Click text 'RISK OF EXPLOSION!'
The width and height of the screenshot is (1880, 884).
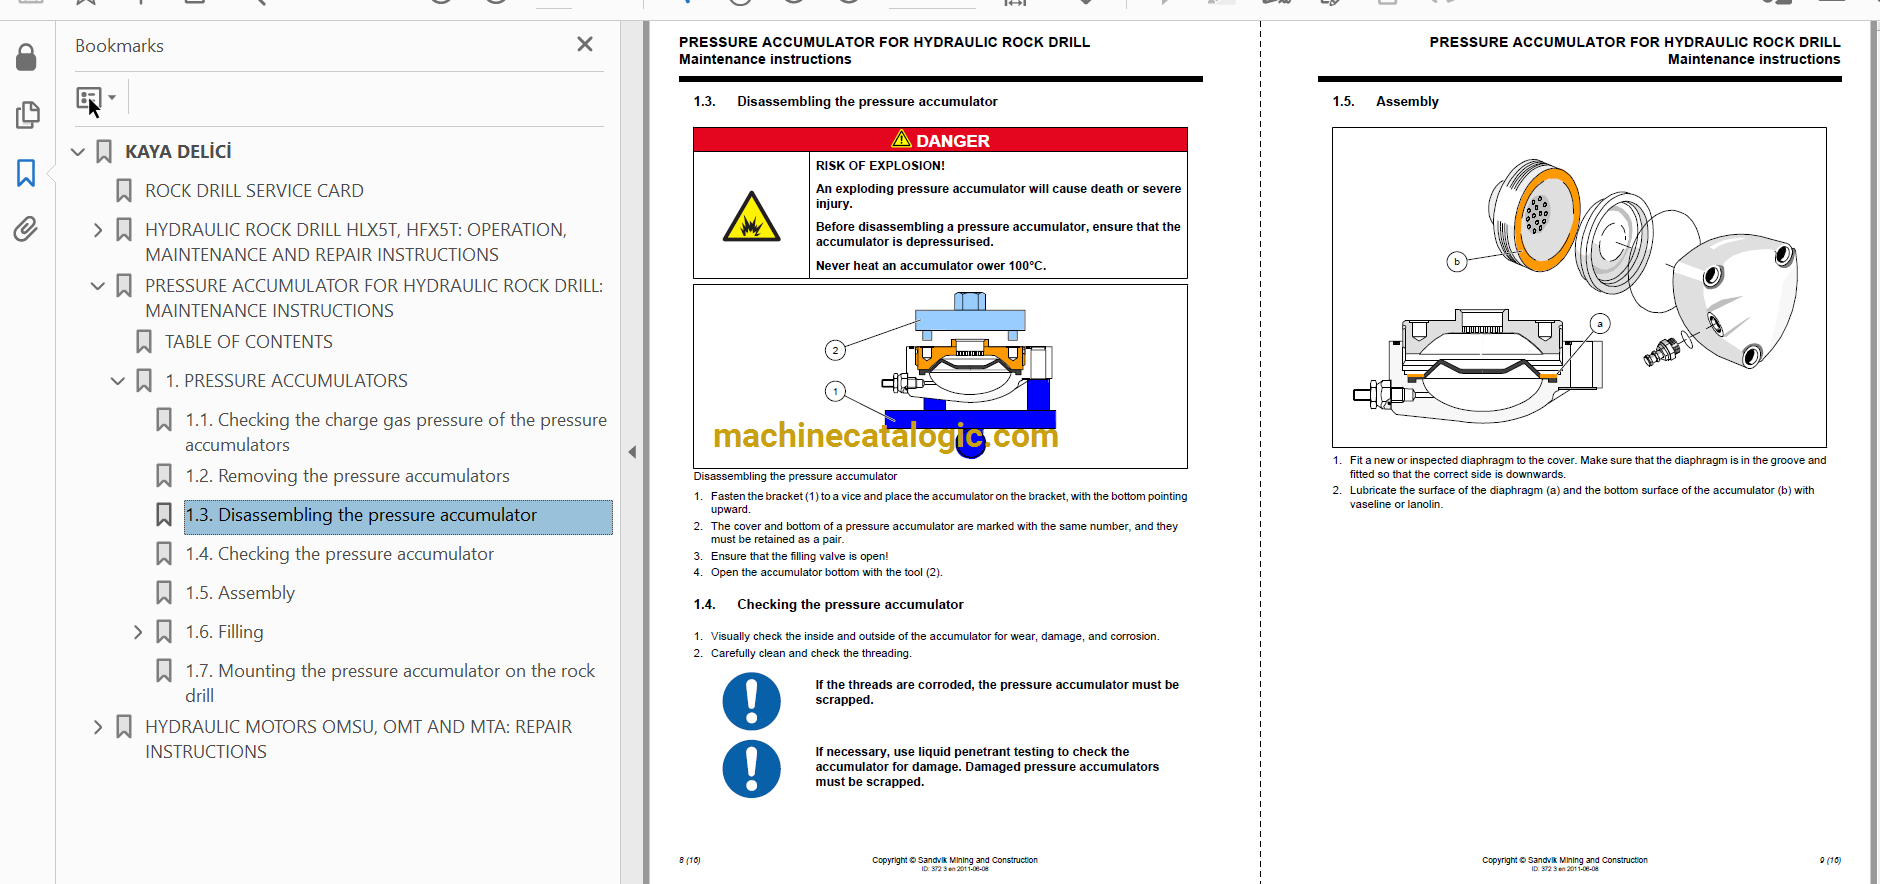click(x=880, y=166)
